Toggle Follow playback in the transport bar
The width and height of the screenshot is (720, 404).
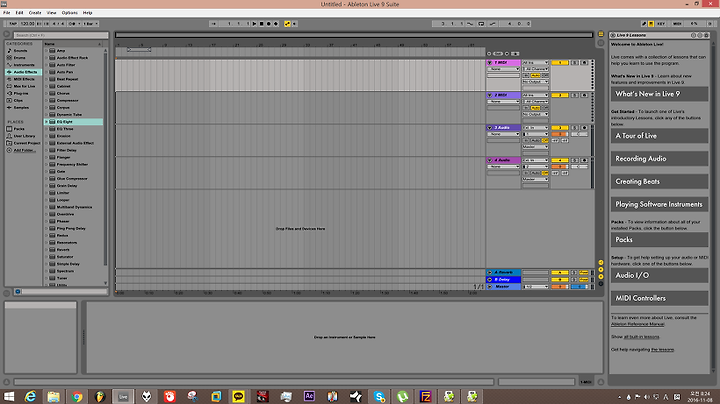(214, 24)
